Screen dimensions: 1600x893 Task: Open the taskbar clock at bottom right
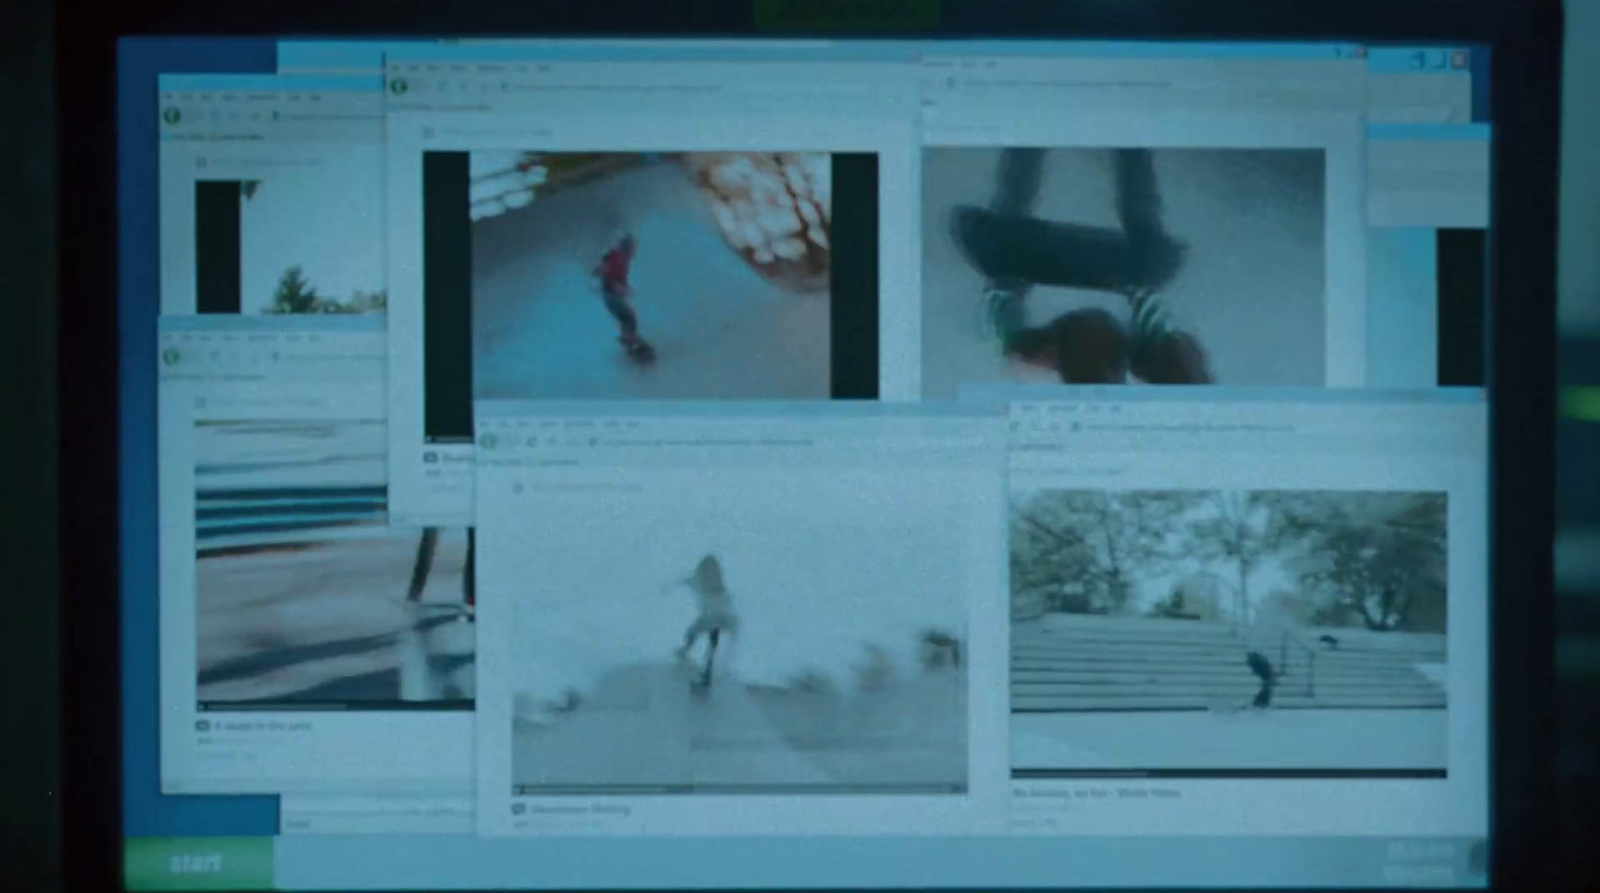pyautogui.click(x=1418, y=861)
